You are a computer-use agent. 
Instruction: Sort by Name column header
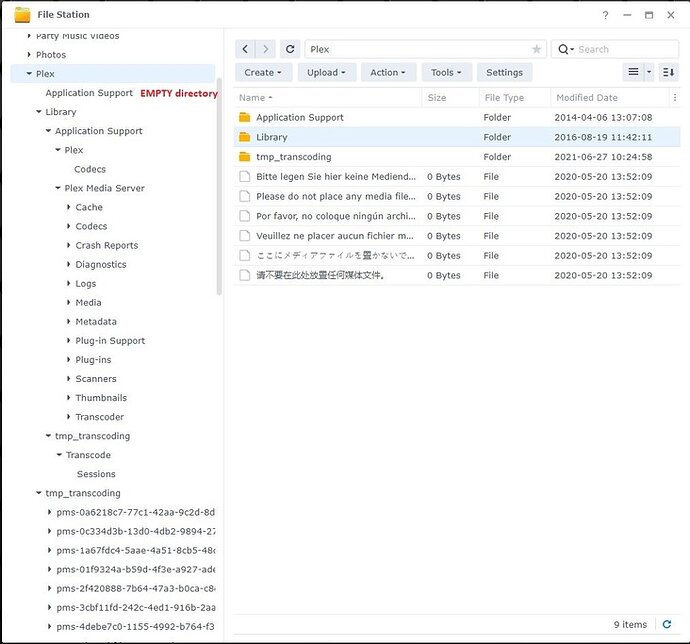click(x=327, y=98)
